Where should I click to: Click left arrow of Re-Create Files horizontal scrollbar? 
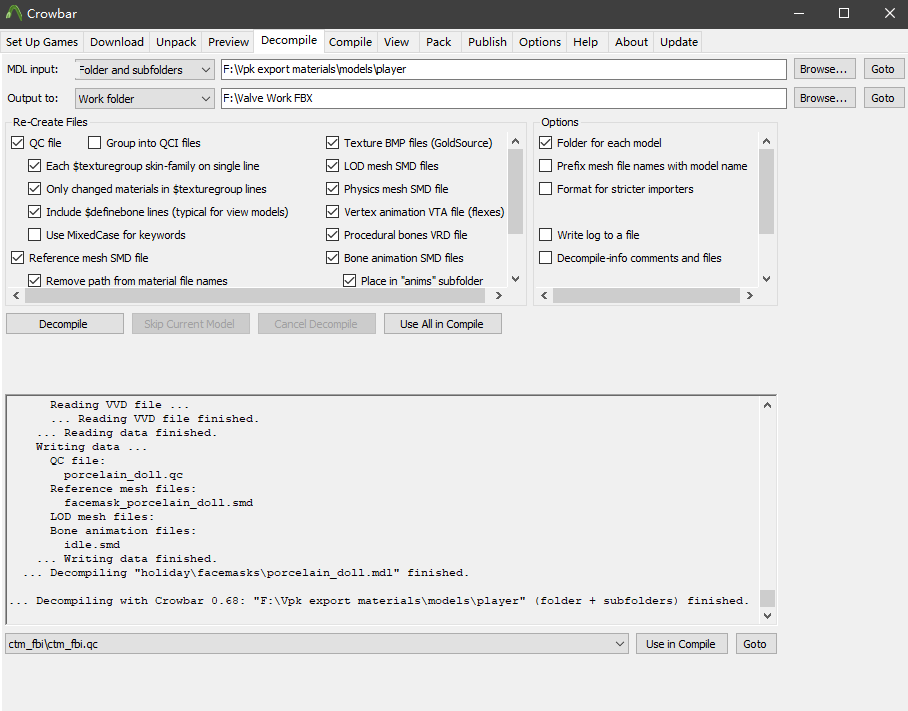15,296
